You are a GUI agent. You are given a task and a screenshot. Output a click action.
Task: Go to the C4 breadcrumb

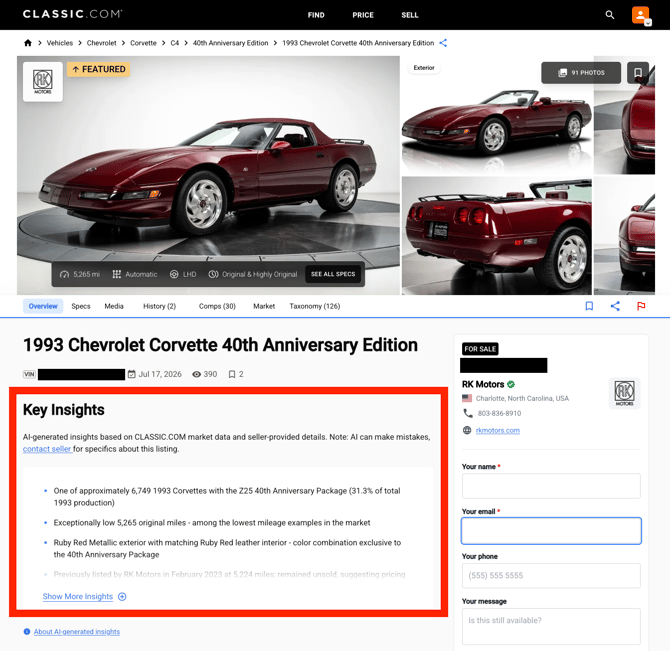[x=175, y=43]
